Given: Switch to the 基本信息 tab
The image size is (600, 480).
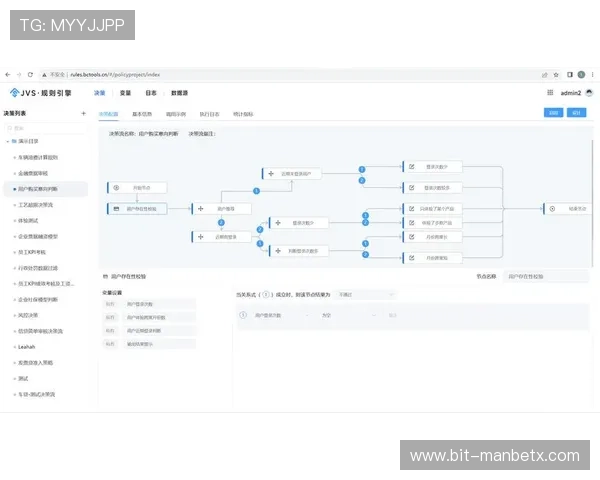Looking at the screenshot, I should click(x=142, y=113).
